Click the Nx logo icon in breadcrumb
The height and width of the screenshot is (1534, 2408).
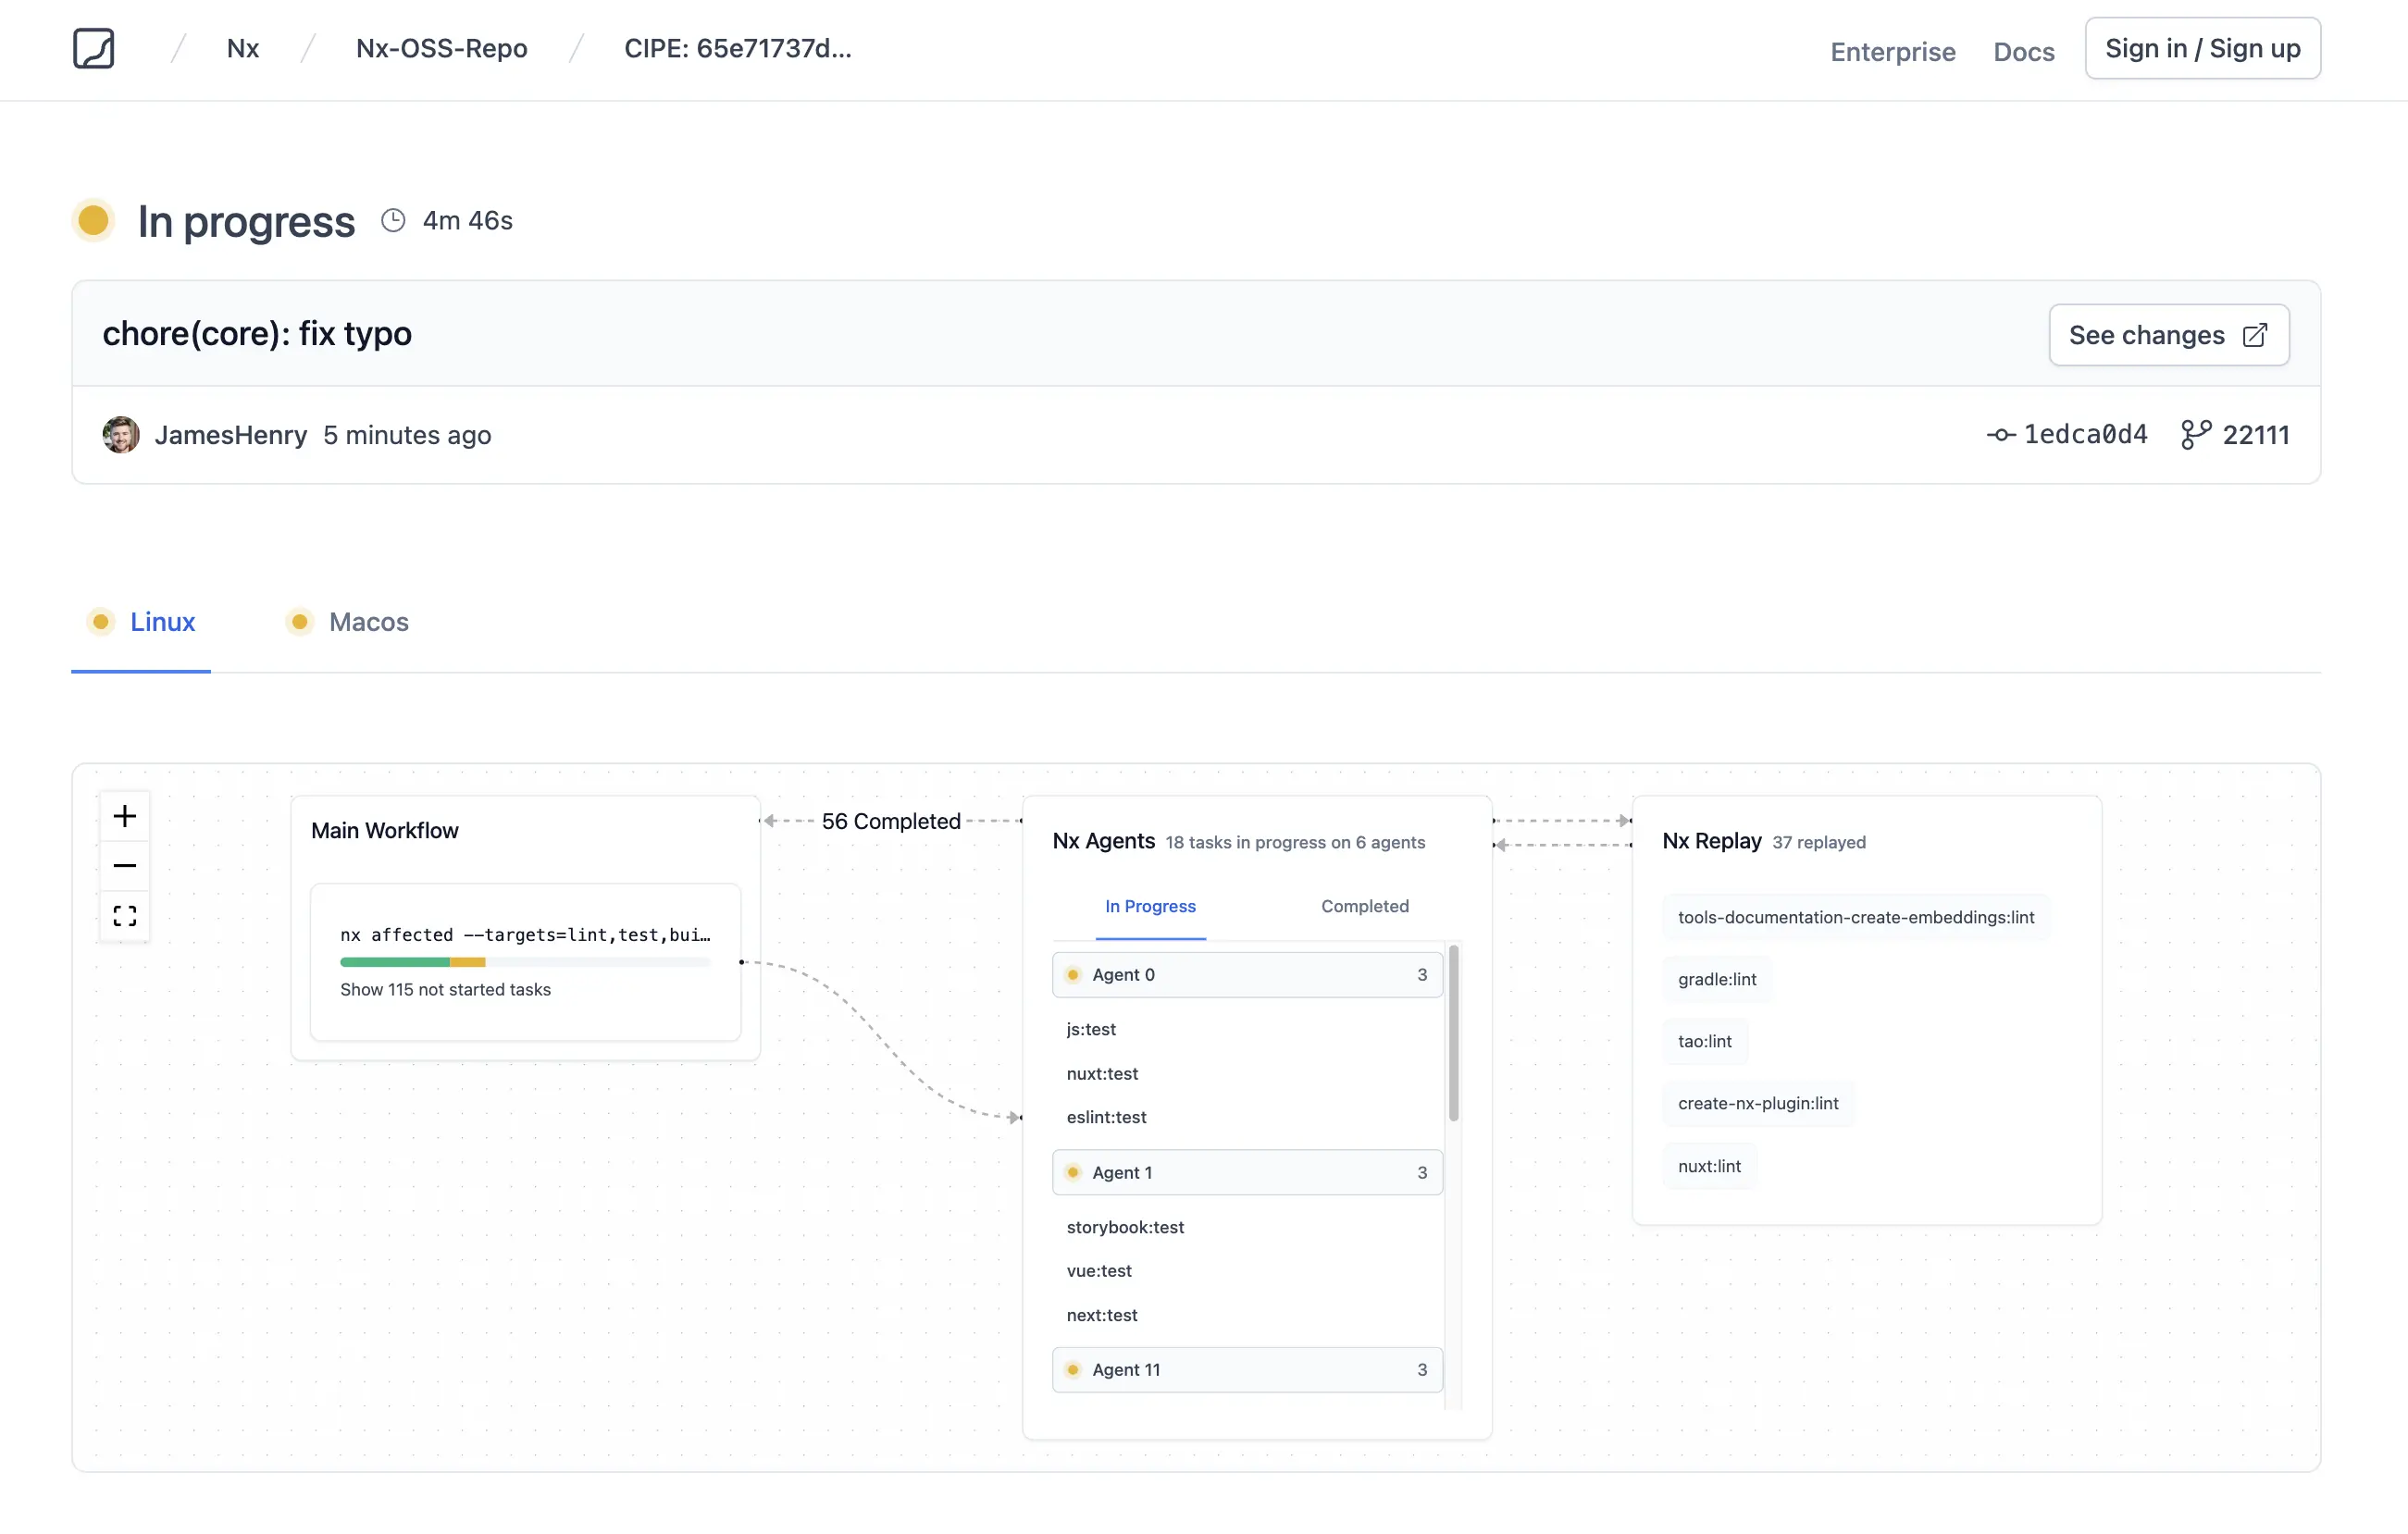coord(93,47)
